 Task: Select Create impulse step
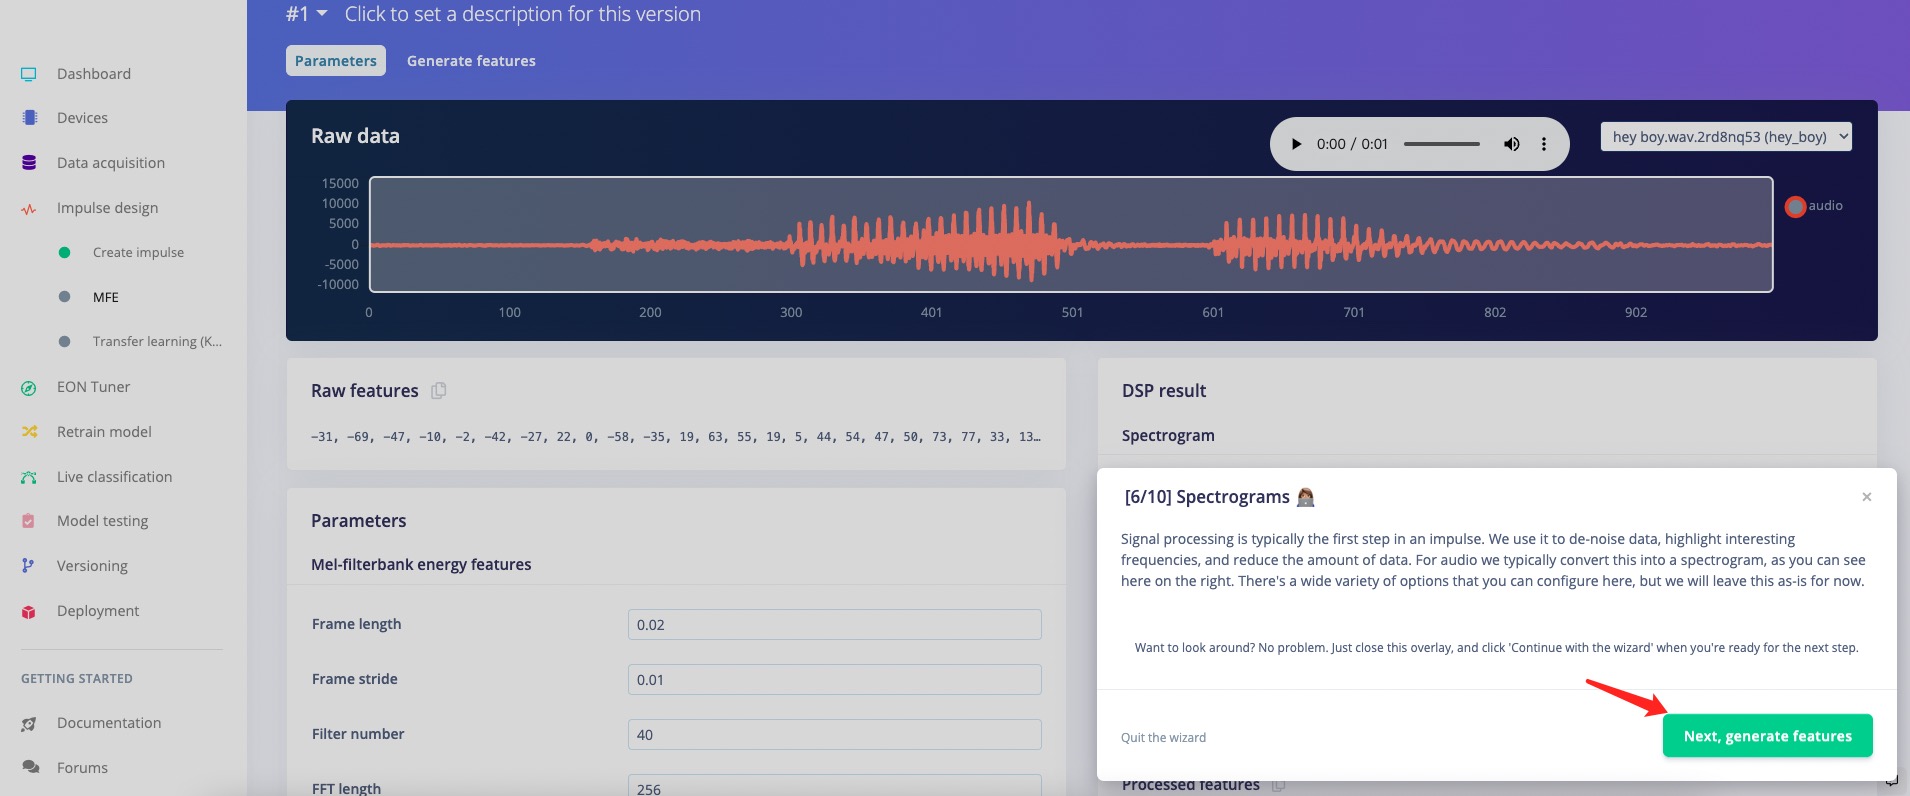pos(138,253)
